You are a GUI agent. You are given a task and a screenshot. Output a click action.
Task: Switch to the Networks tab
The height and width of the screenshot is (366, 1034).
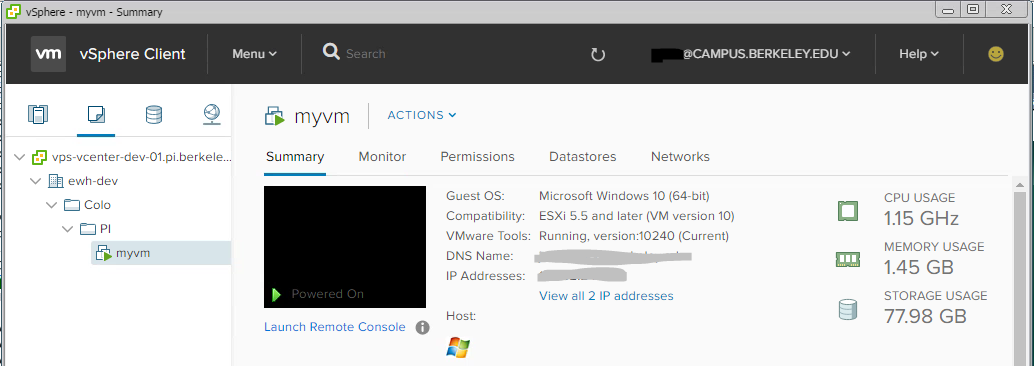coord(681,157)
